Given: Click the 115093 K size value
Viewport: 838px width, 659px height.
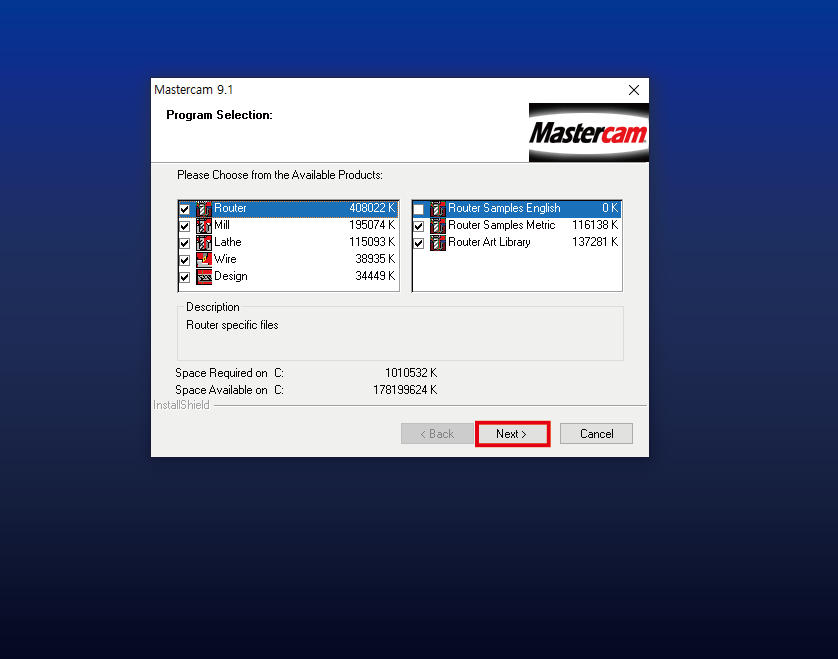Looking at the screenshot, I should [x=372, y=242].
